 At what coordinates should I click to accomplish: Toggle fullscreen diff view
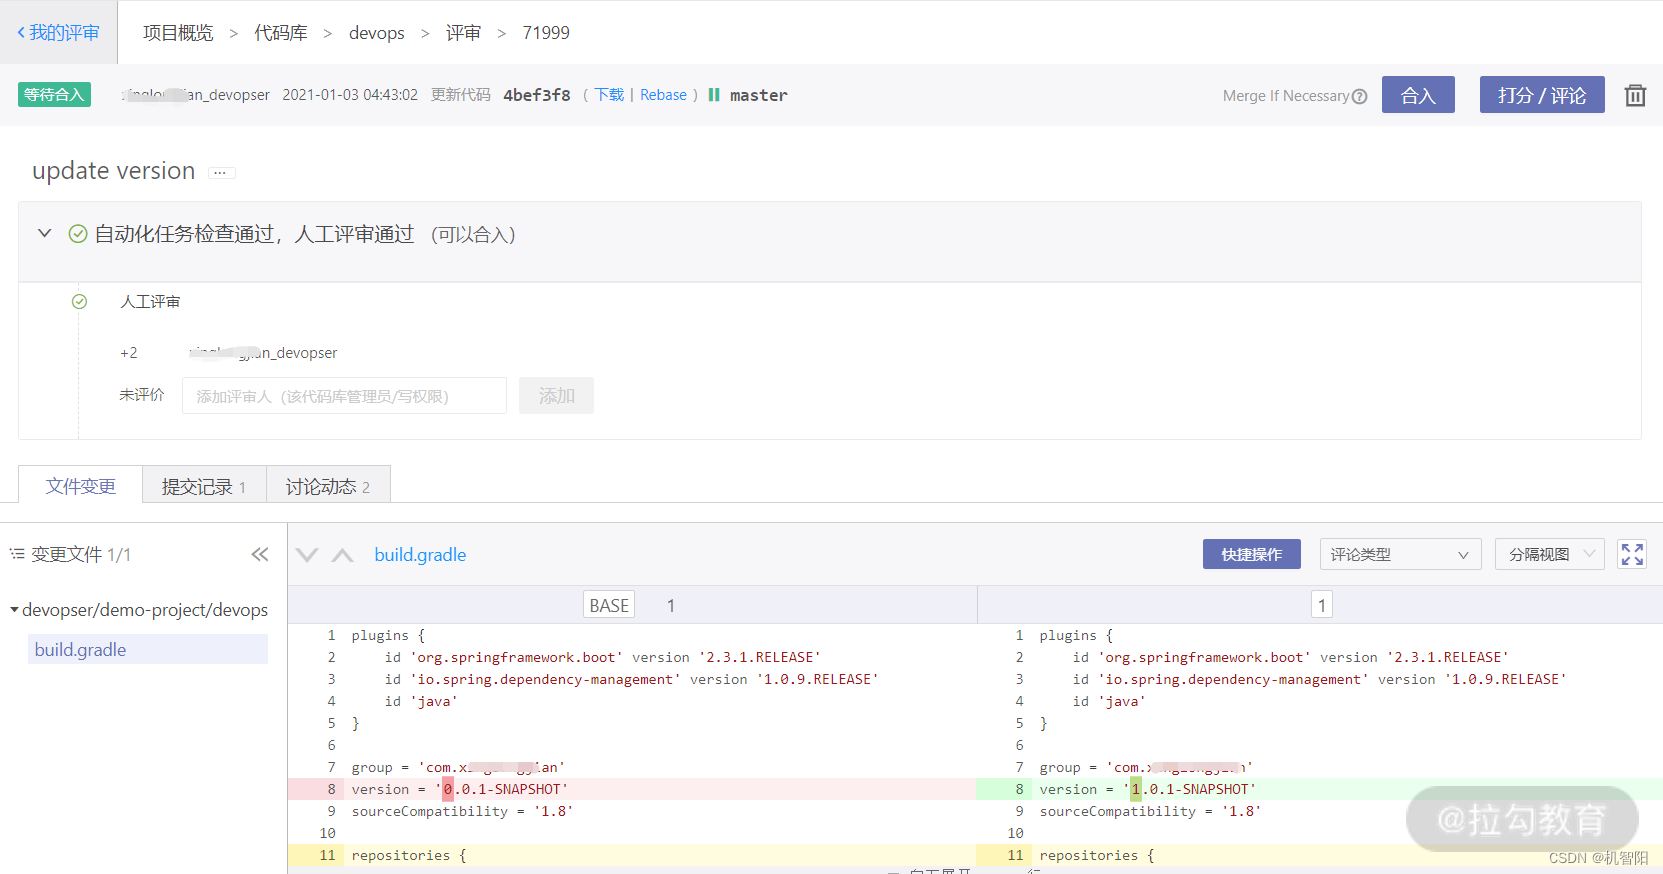[1632, 554]
